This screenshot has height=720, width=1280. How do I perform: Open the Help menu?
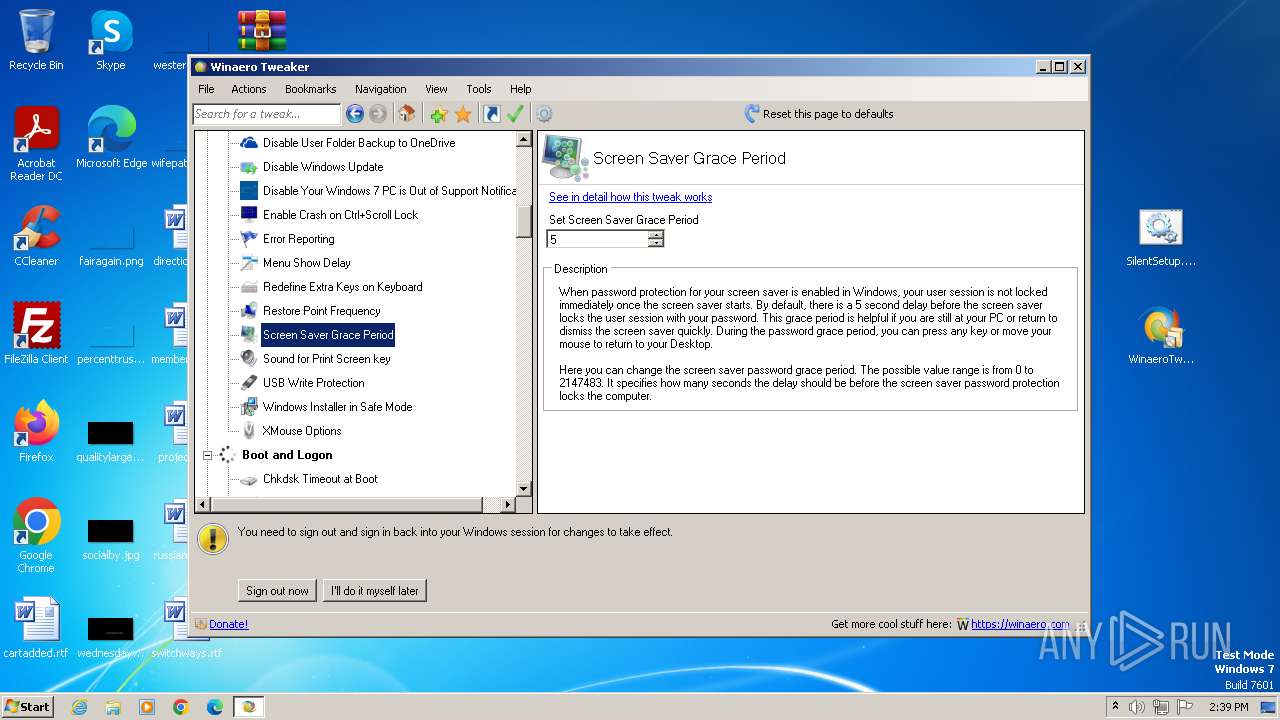point(520,89)
